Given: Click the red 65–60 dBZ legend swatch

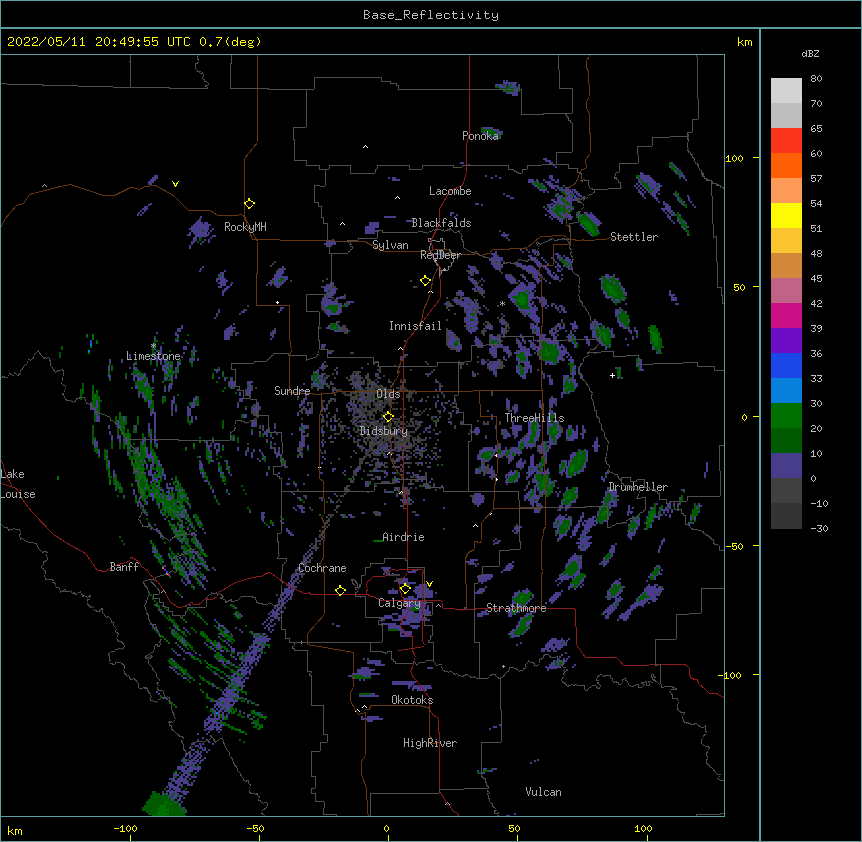Looking at the screenshot, I should (786, 141).
